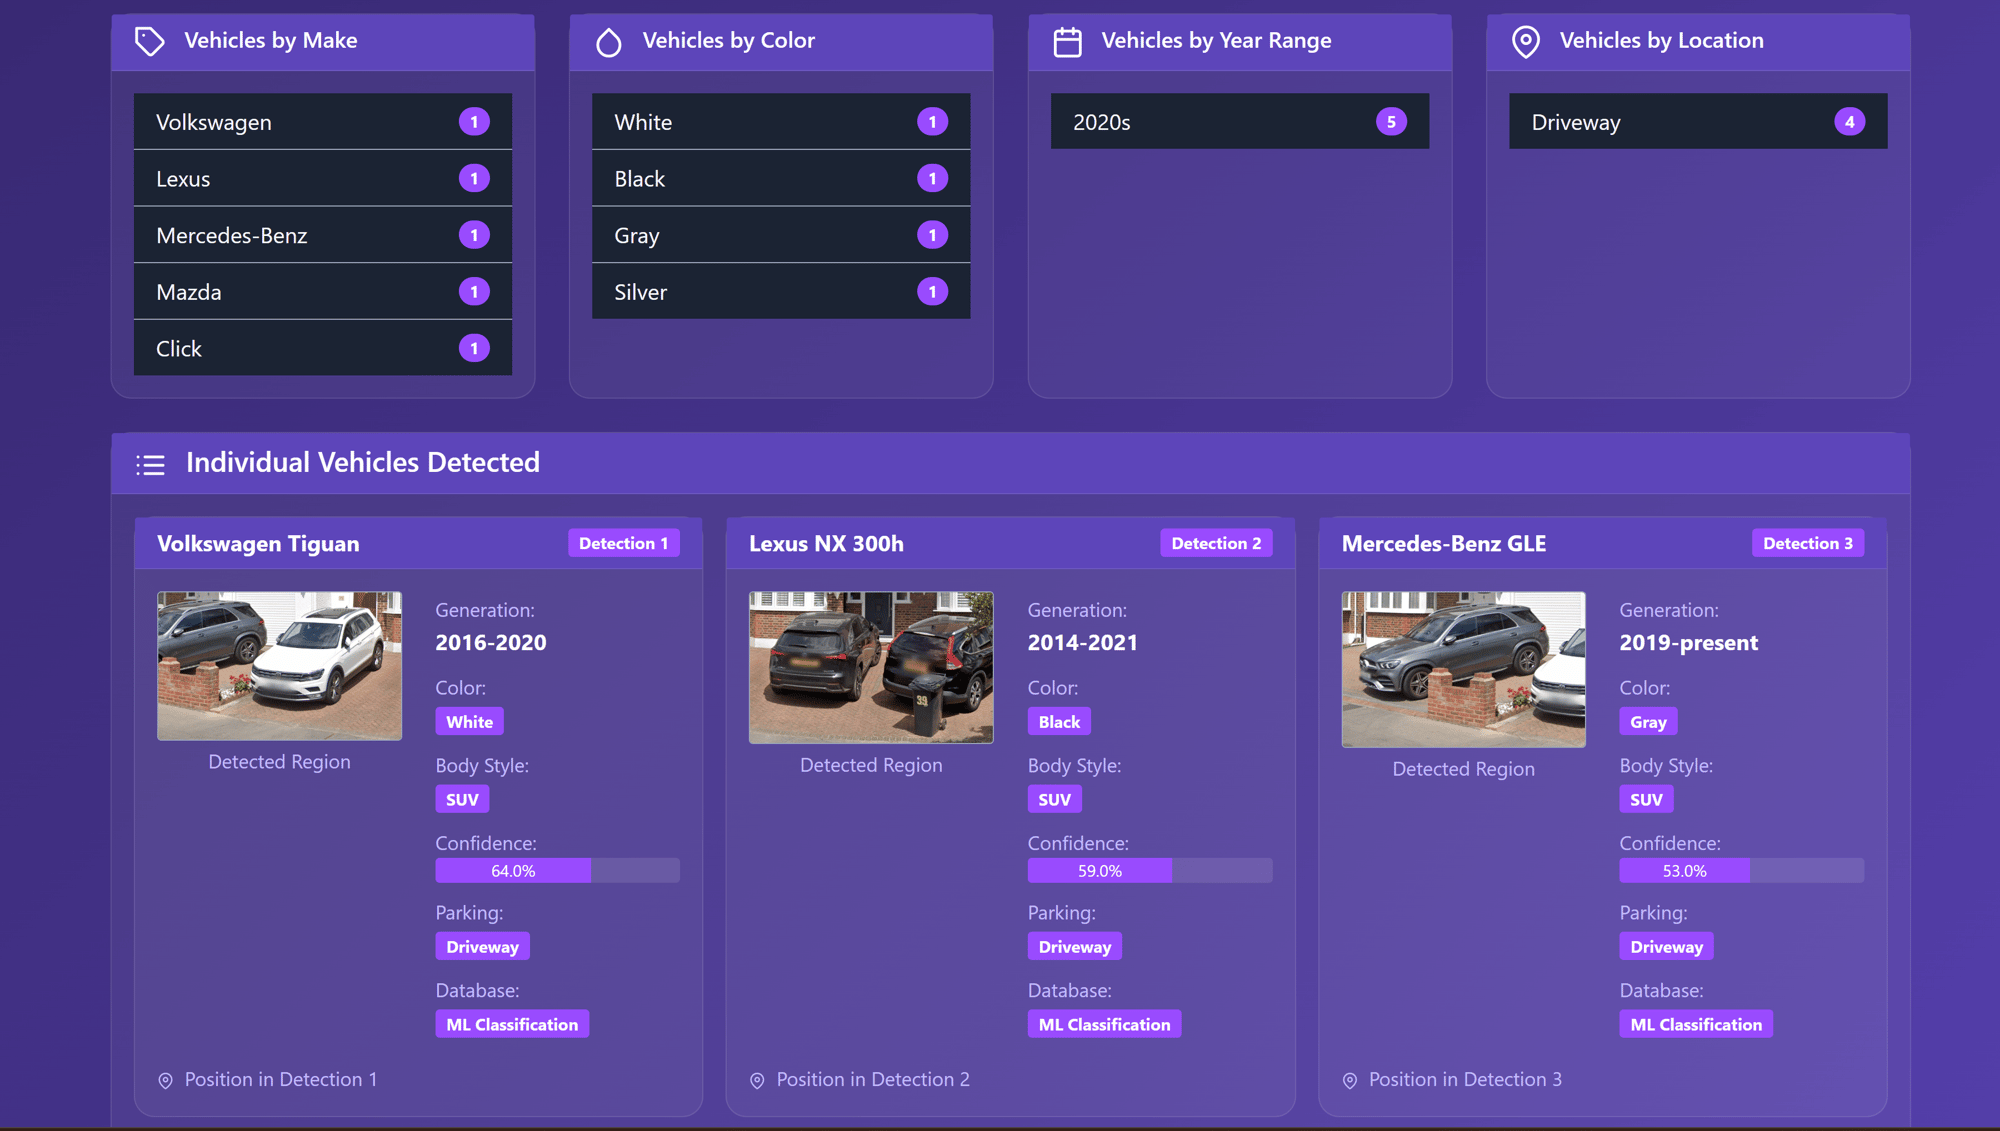Click the list icon beside Individual Vehicles Detected

click(150, 464)
